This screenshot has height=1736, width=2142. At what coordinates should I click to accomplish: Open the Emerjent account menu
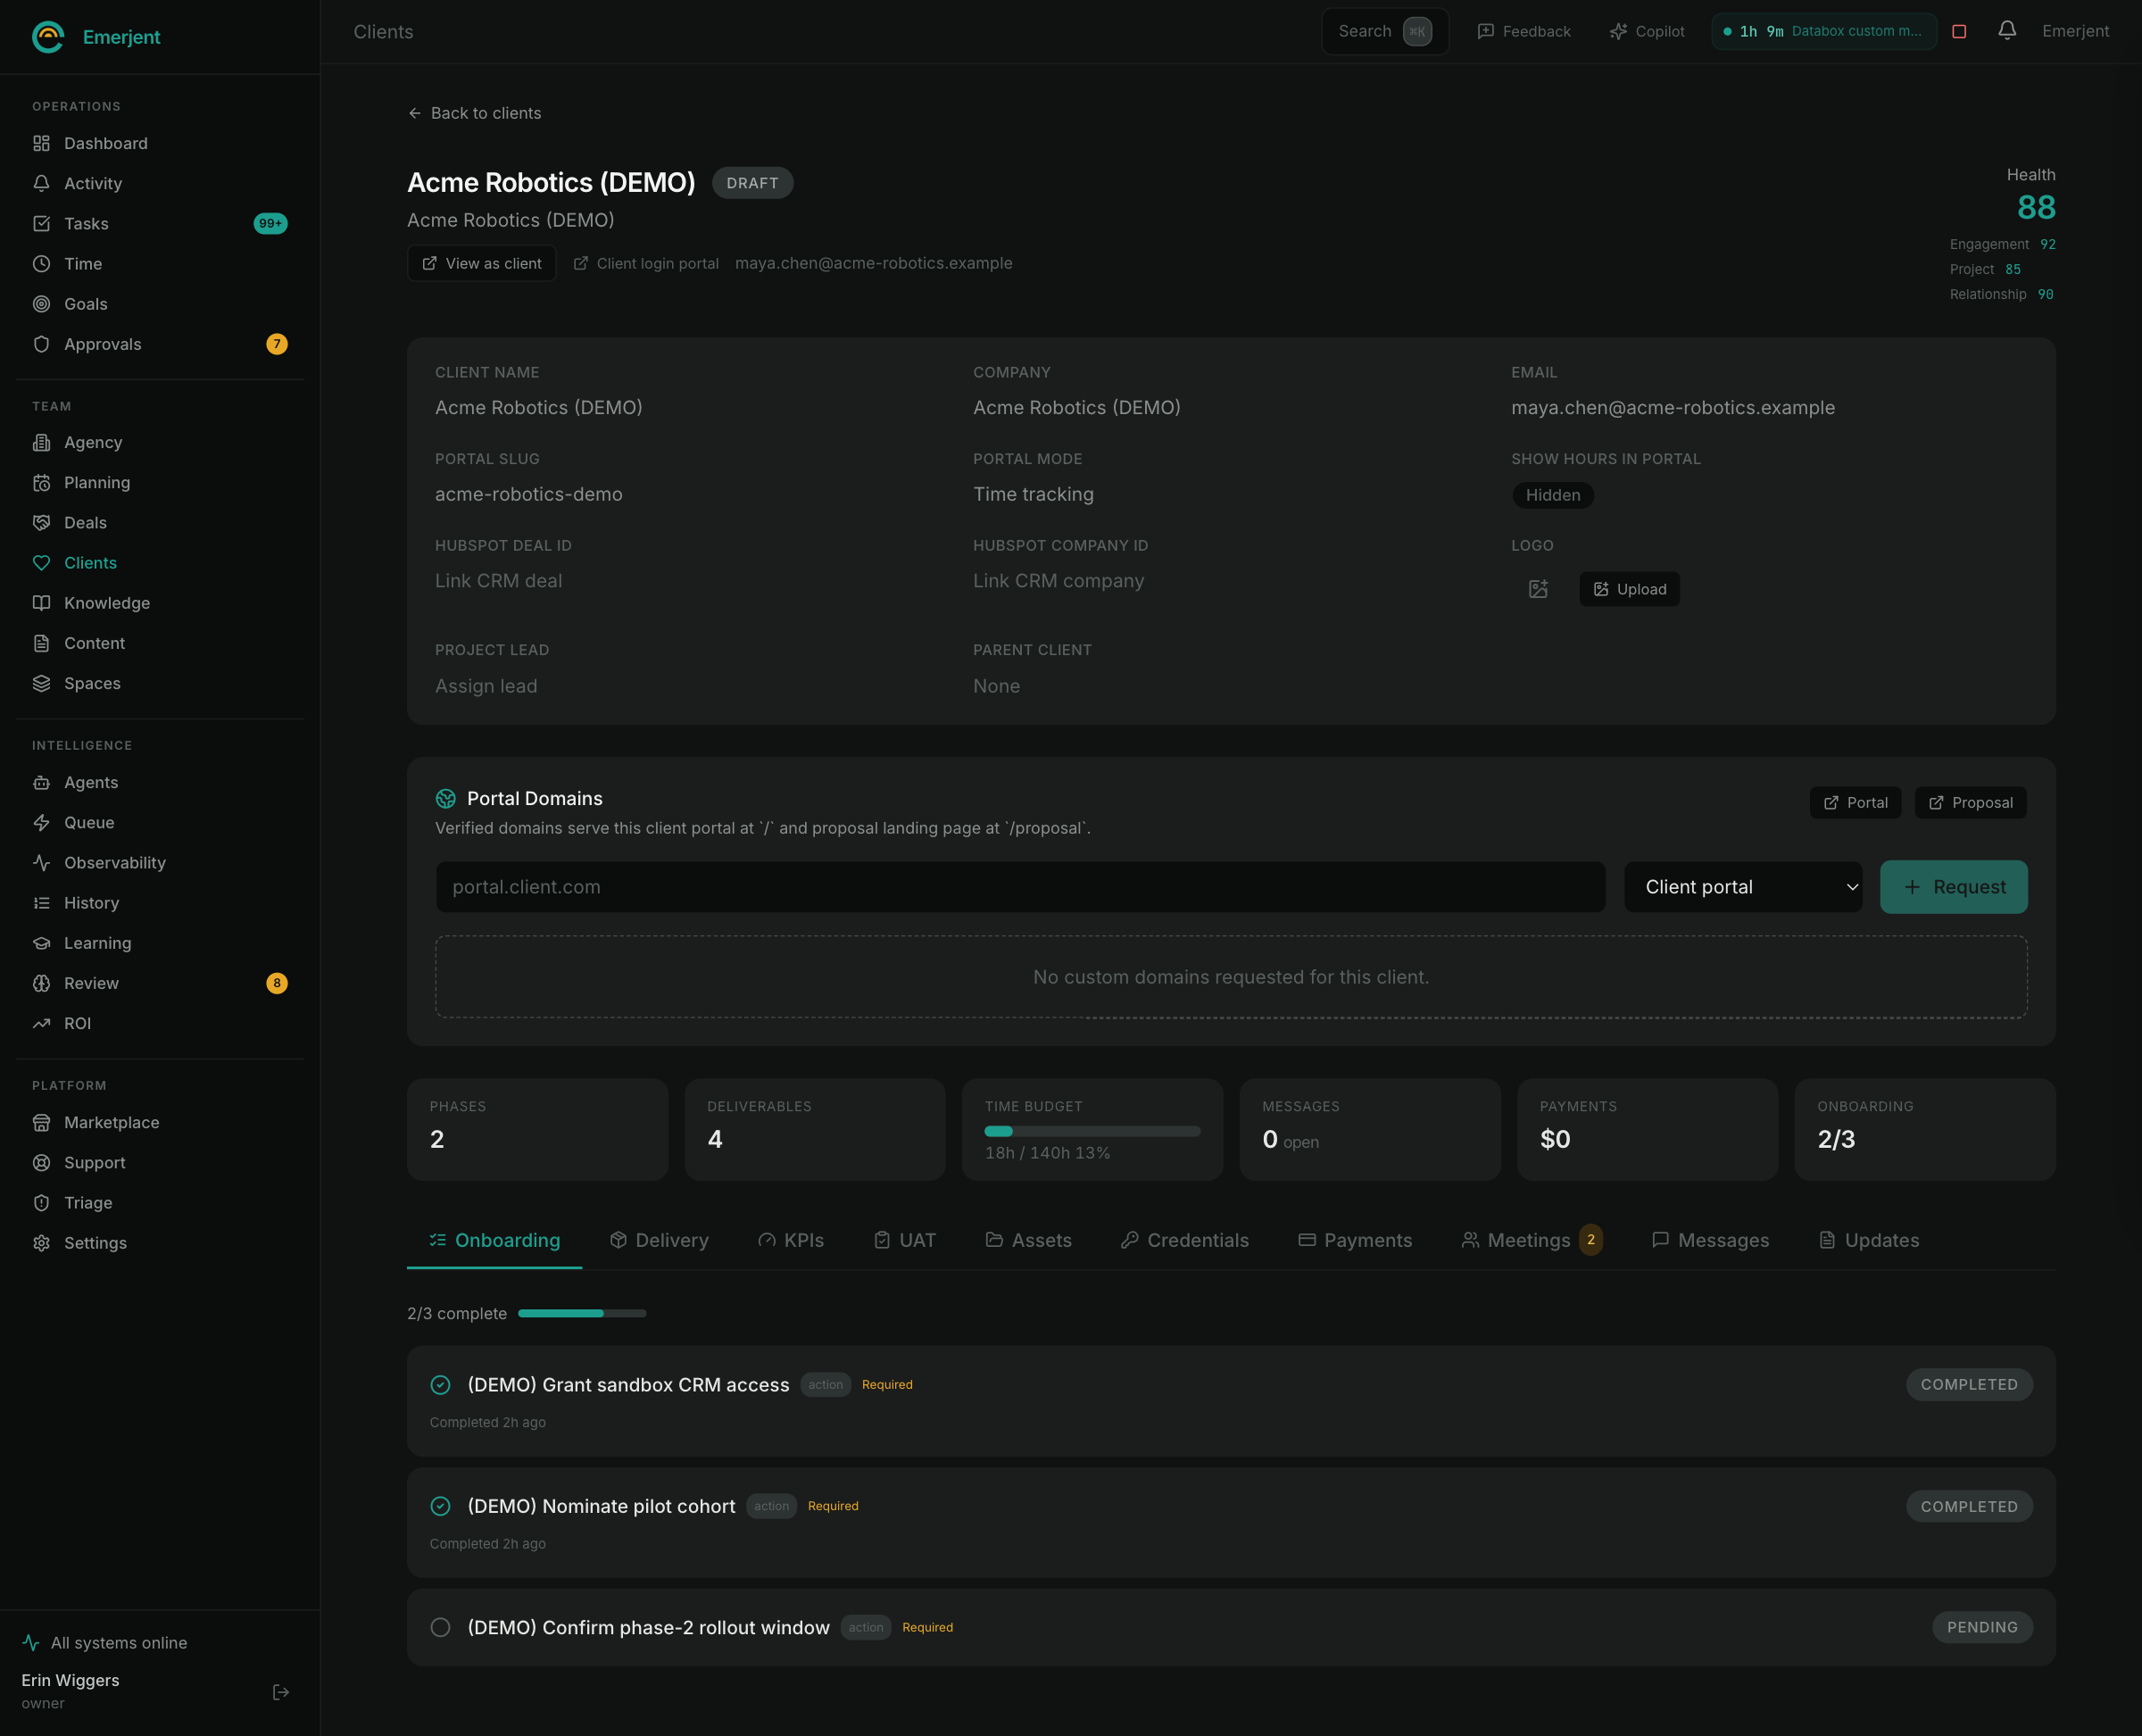(2075, 31)
